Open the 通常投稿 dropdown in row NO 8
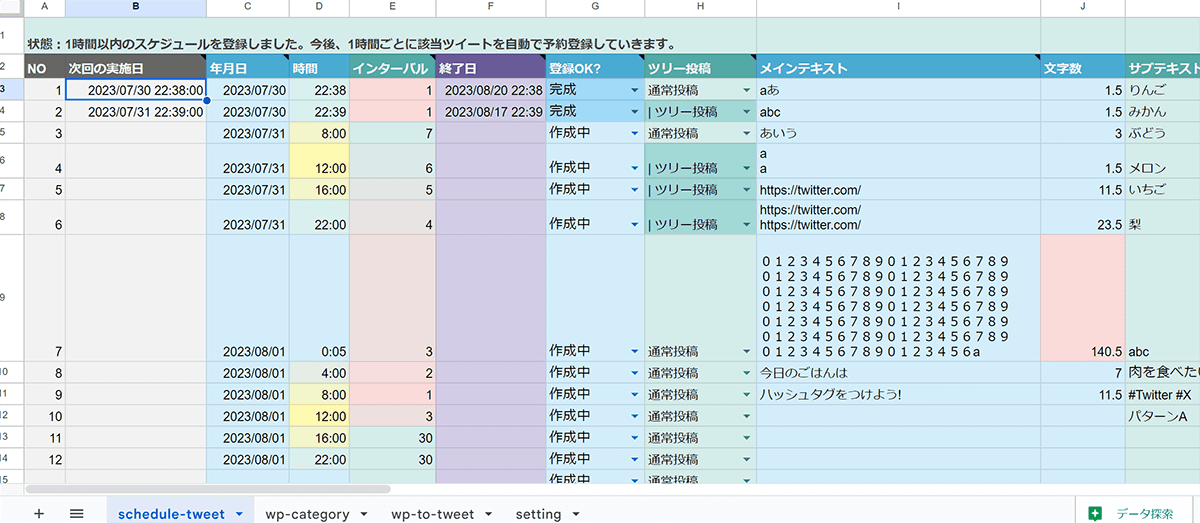1200x523 pixels. click(x=746, y=374)
